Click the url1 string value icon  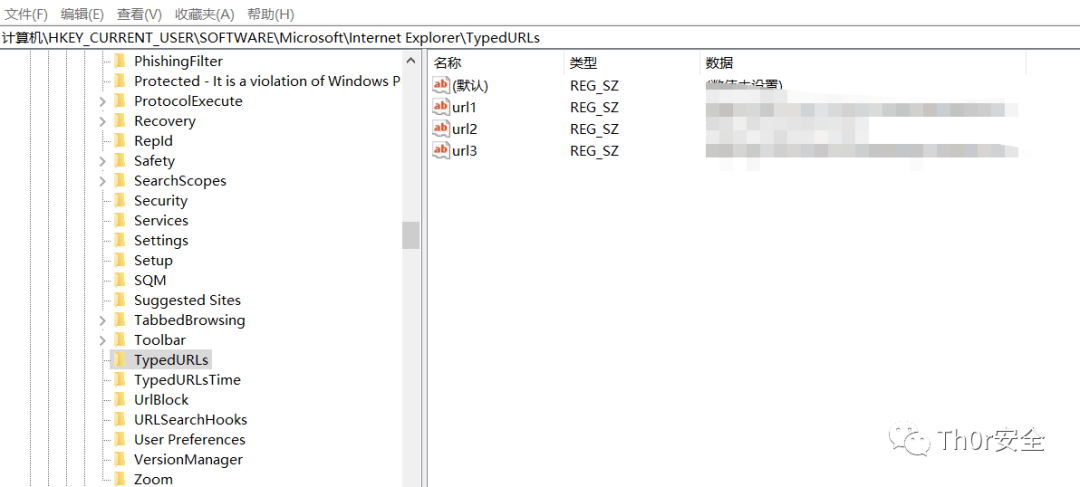(441, 106)
